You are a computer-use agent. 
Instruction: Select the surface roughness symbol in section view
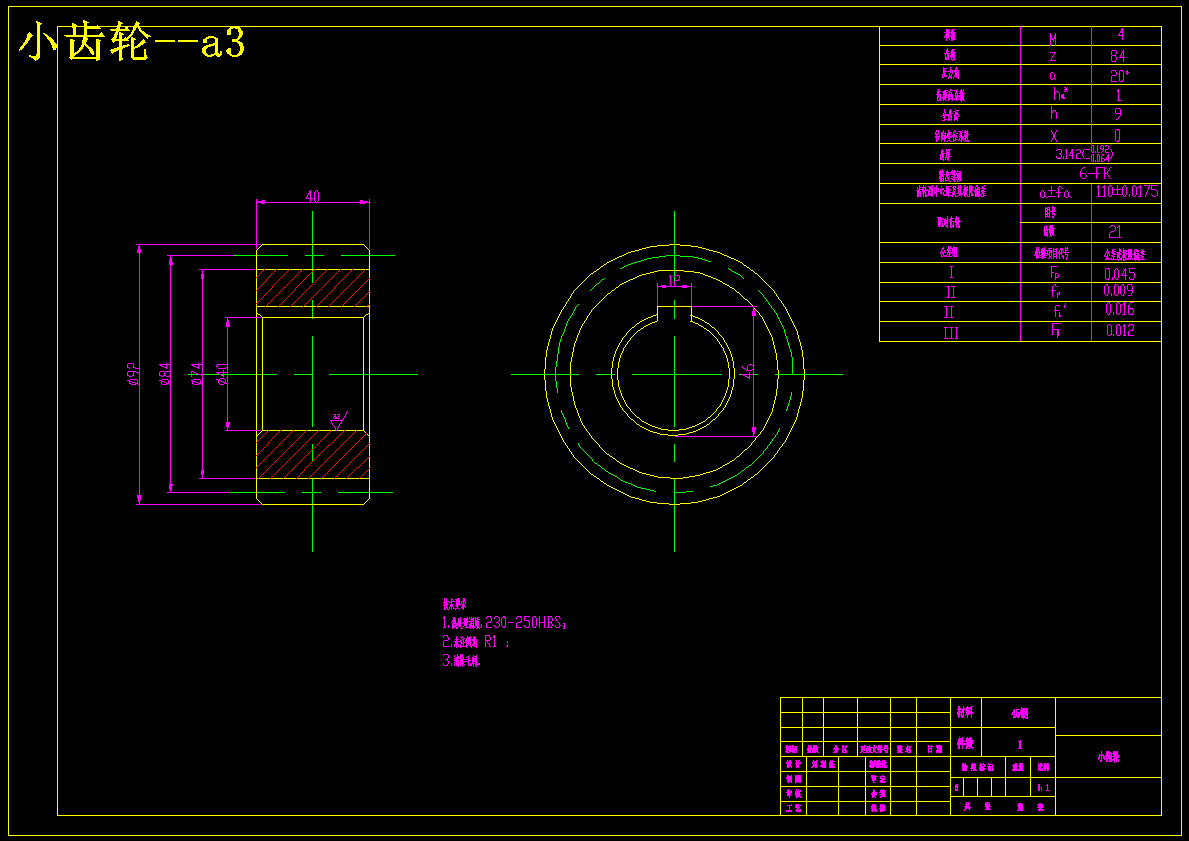(338, 421)
